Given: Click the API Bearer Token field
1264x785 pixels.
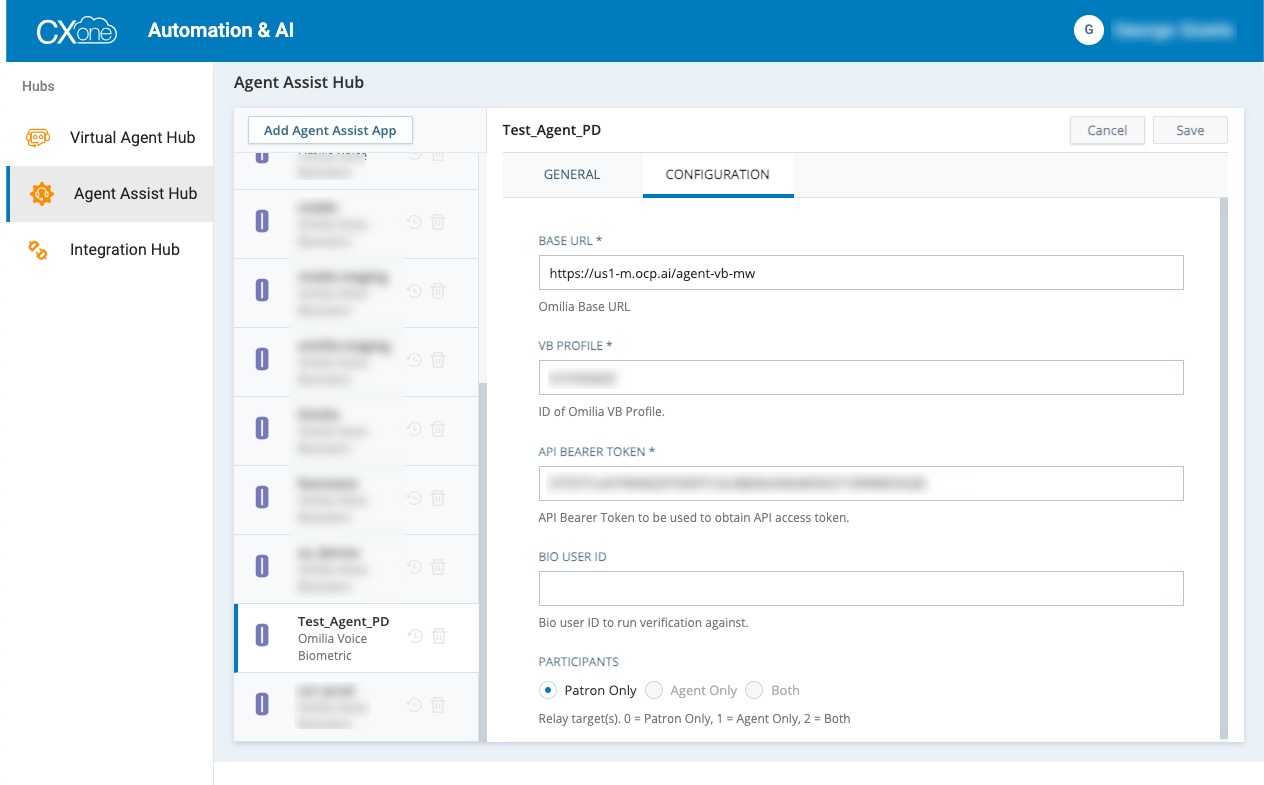Looking at the screenshot, I should pos(860,483).
